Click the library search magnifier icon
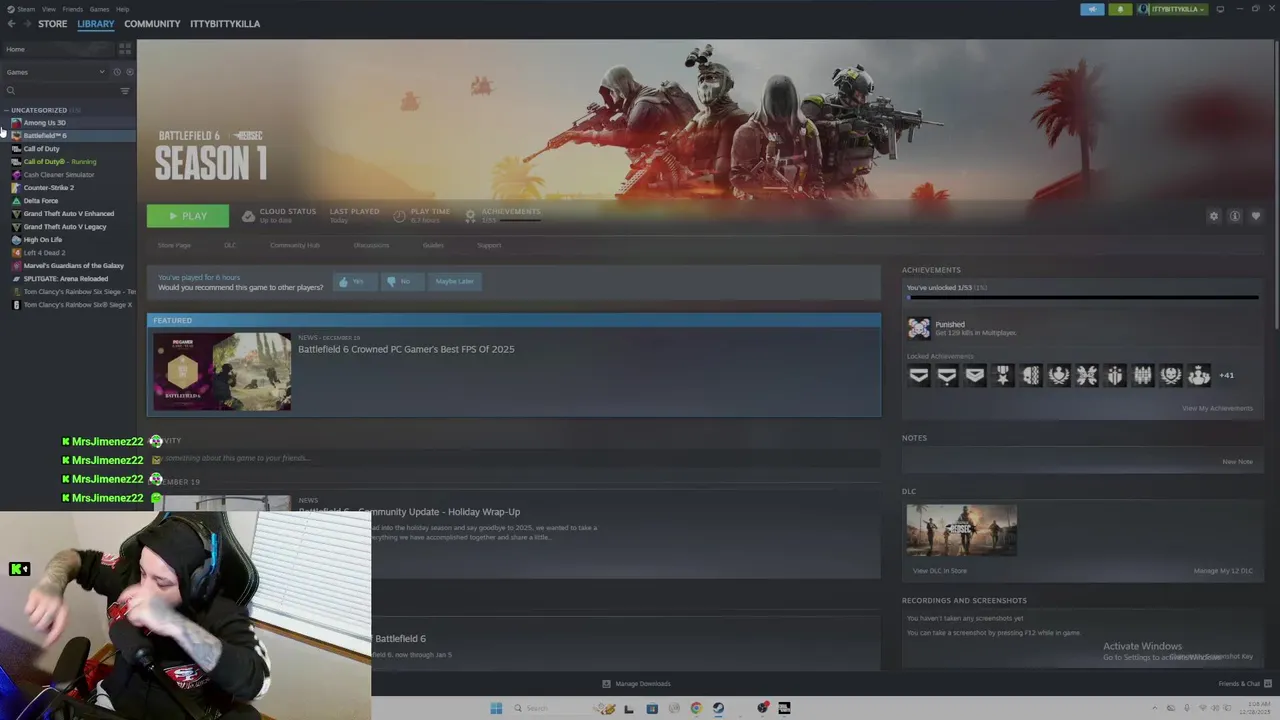This screenshot has height=720, width=1280. click(x=11, y=91)
